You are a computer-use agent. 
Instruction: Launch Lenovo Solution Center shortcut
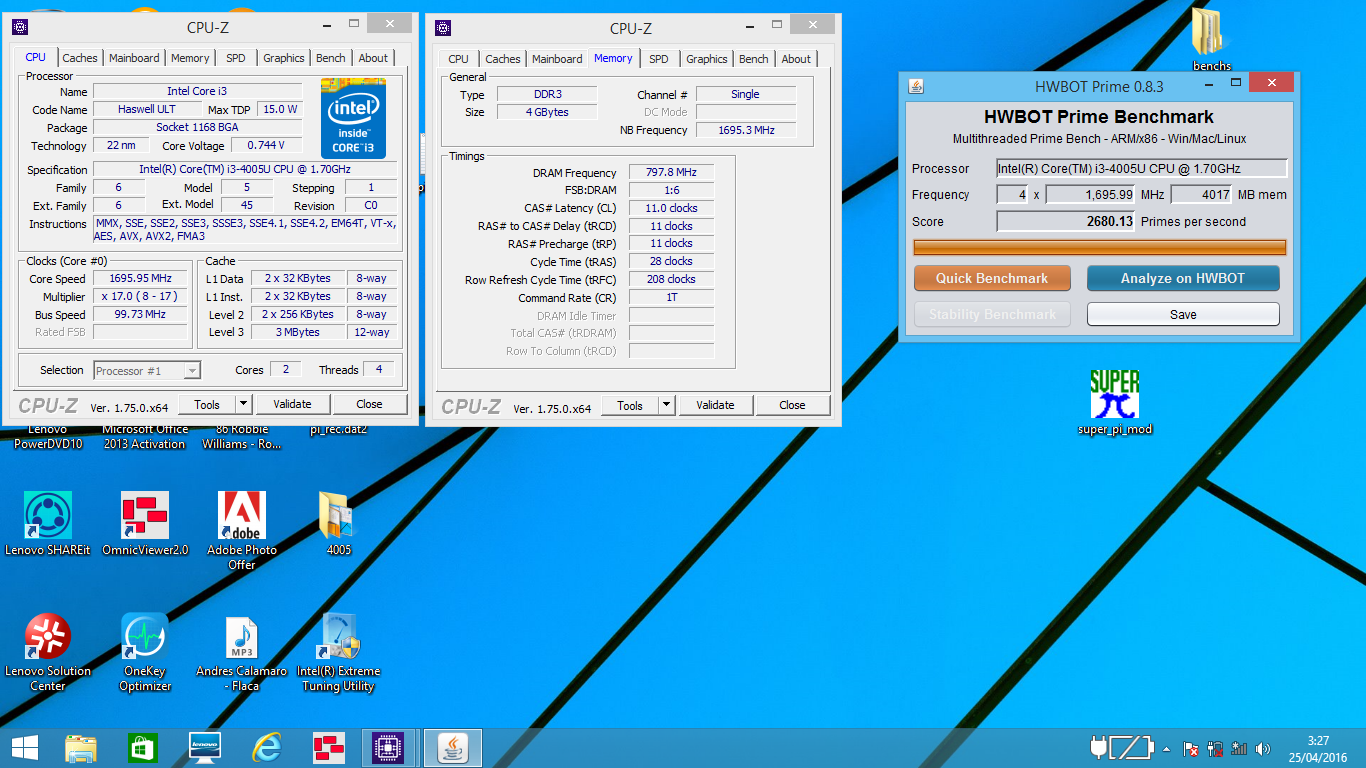[x=47, y=652]
